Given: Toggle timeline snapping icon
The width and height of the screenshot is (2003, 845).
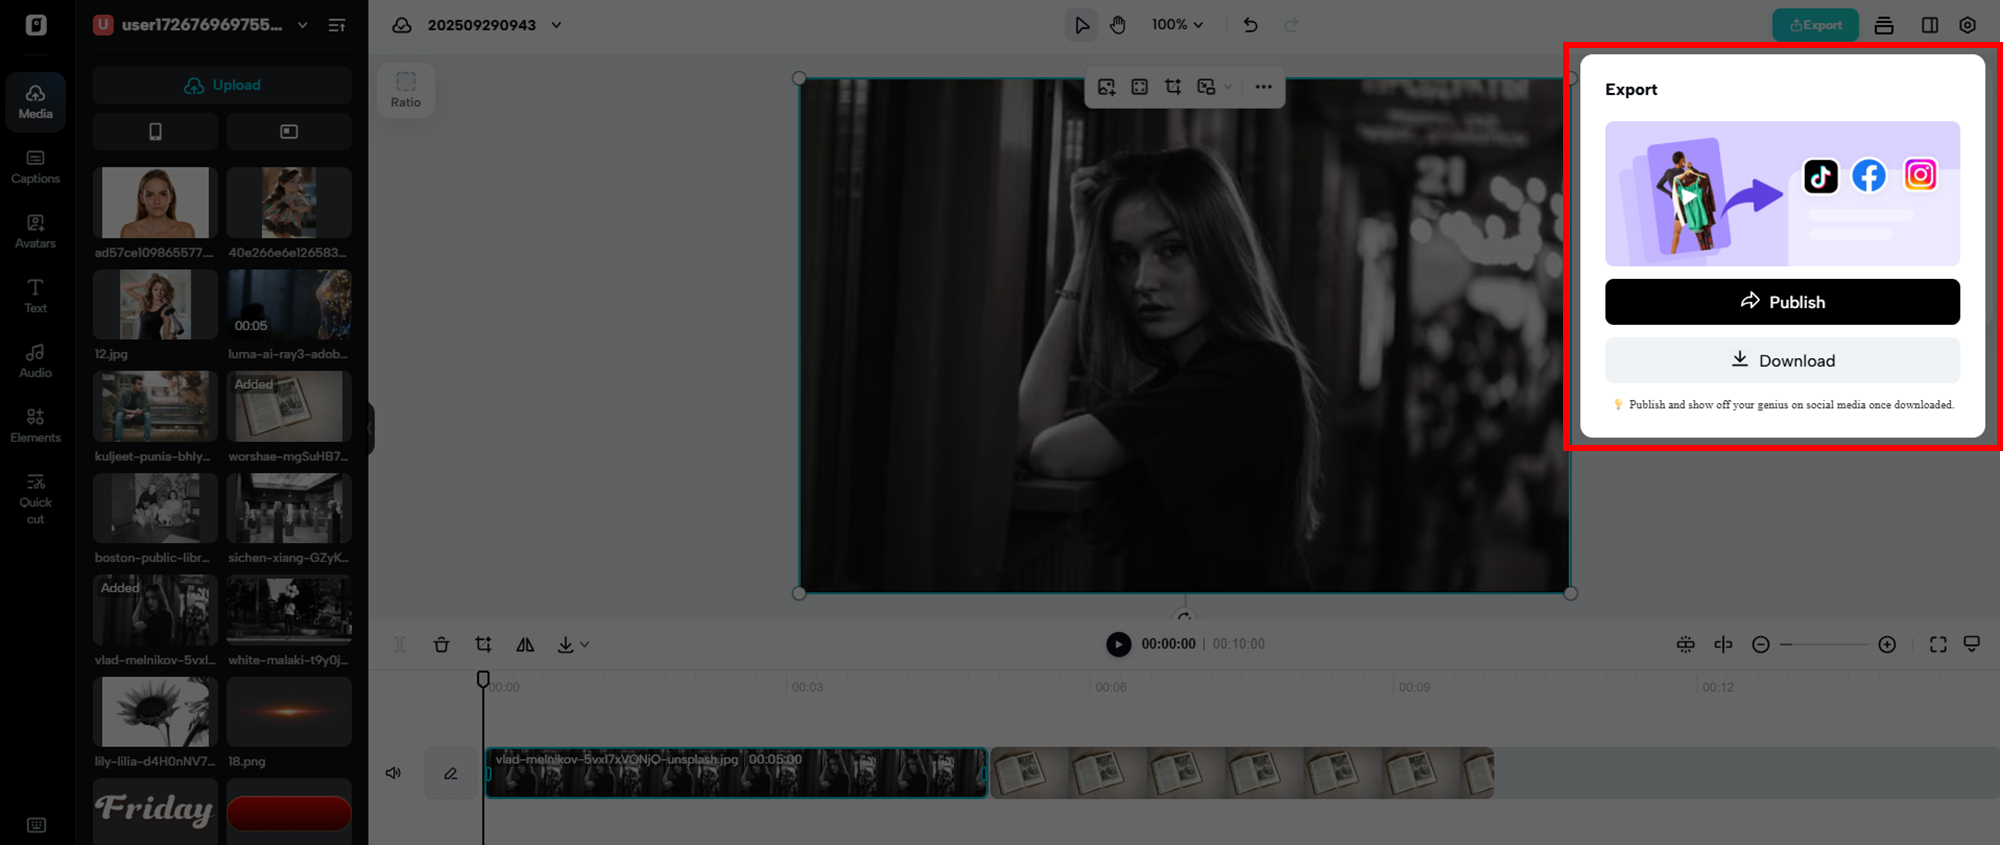Looking at the screenshot, I should point(1685,645).
